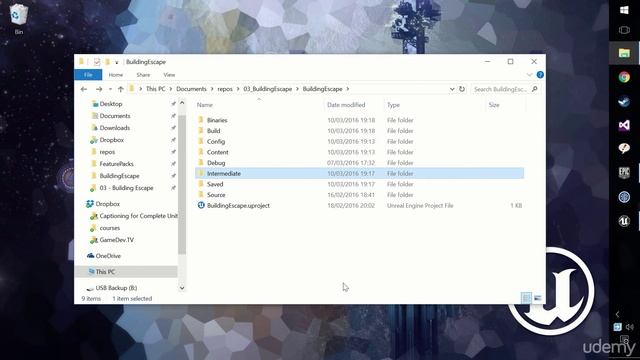Open pinned Dropbox in quick access
Screen dimensions: 640x360
[111, 140]
